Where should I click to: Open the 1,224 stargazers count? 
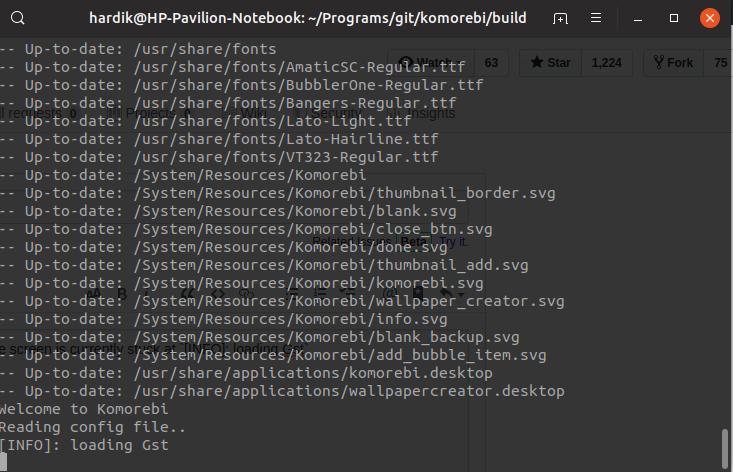point(606,63)
